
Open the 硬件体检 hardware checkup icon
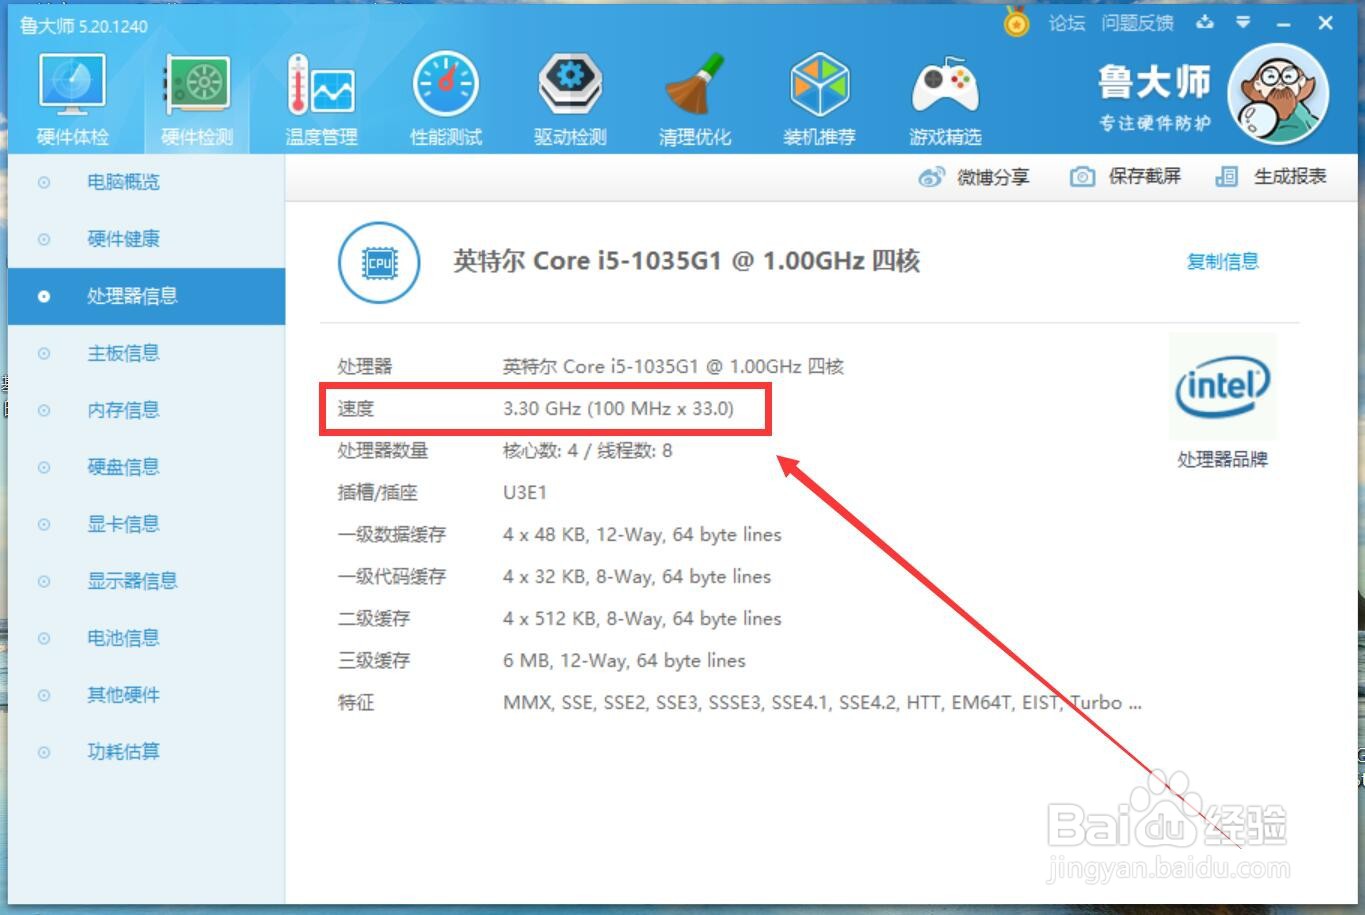click(72, 100)
